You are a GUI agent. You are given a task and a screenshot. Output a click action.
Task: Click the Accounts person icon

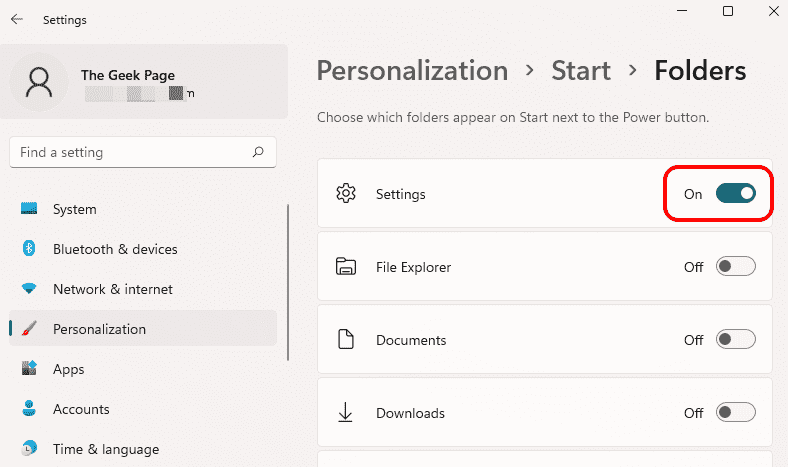(29, 408)
